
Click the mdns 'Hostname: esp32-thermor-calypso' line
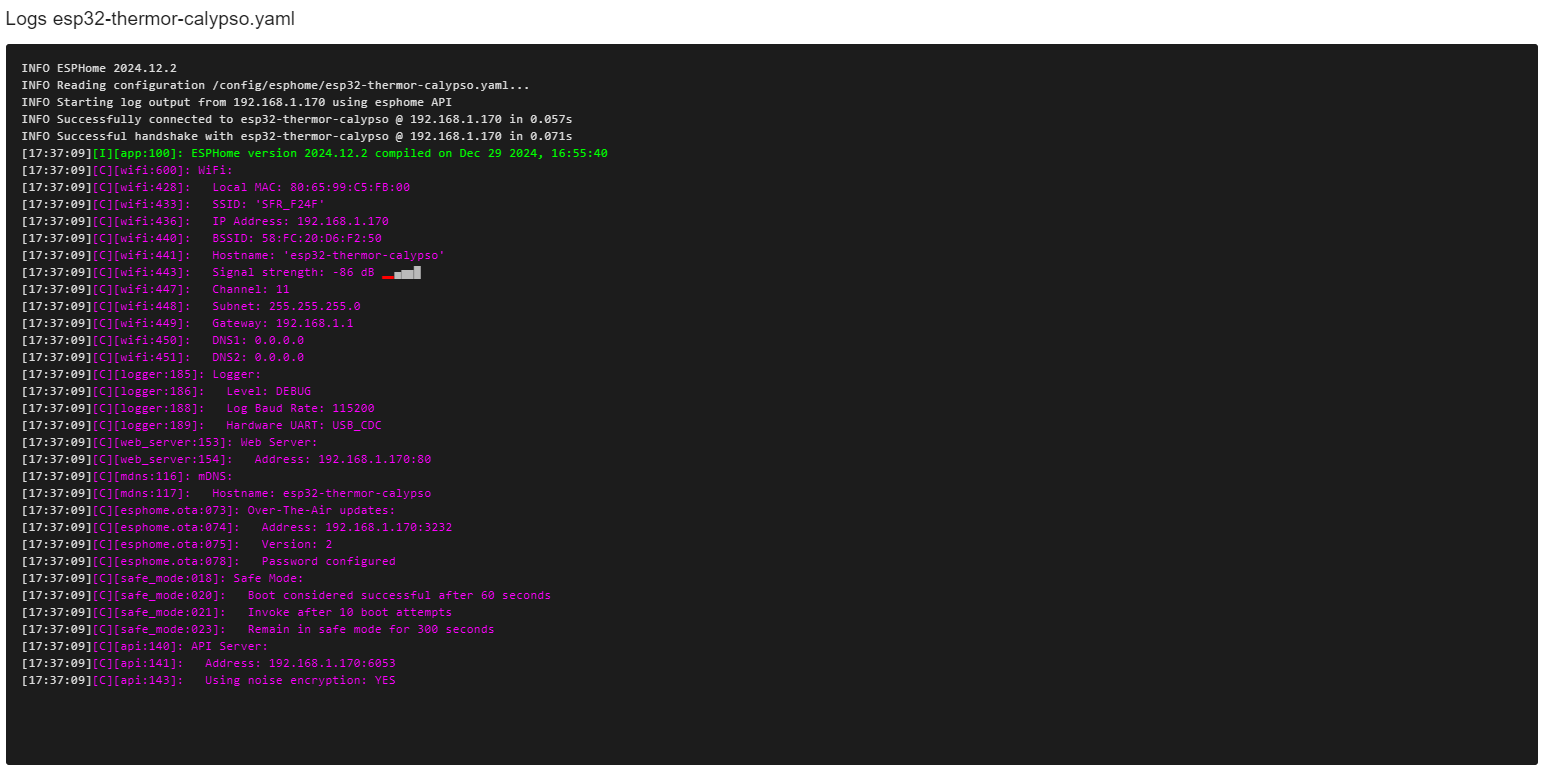click(226, 493)
